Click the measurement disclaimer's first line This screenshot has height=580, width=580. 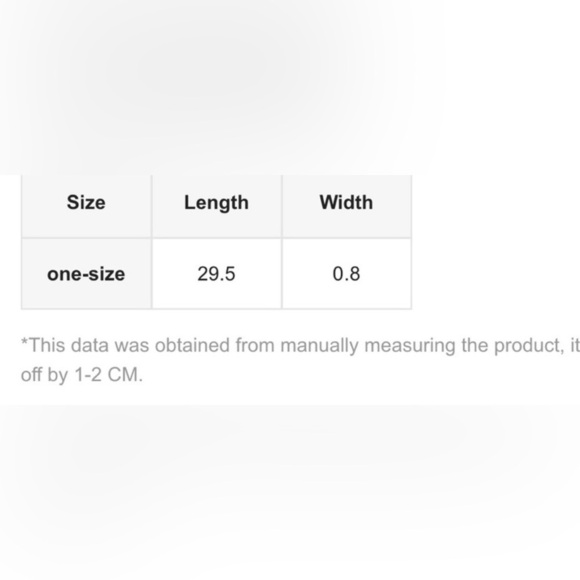click(300, 346)
